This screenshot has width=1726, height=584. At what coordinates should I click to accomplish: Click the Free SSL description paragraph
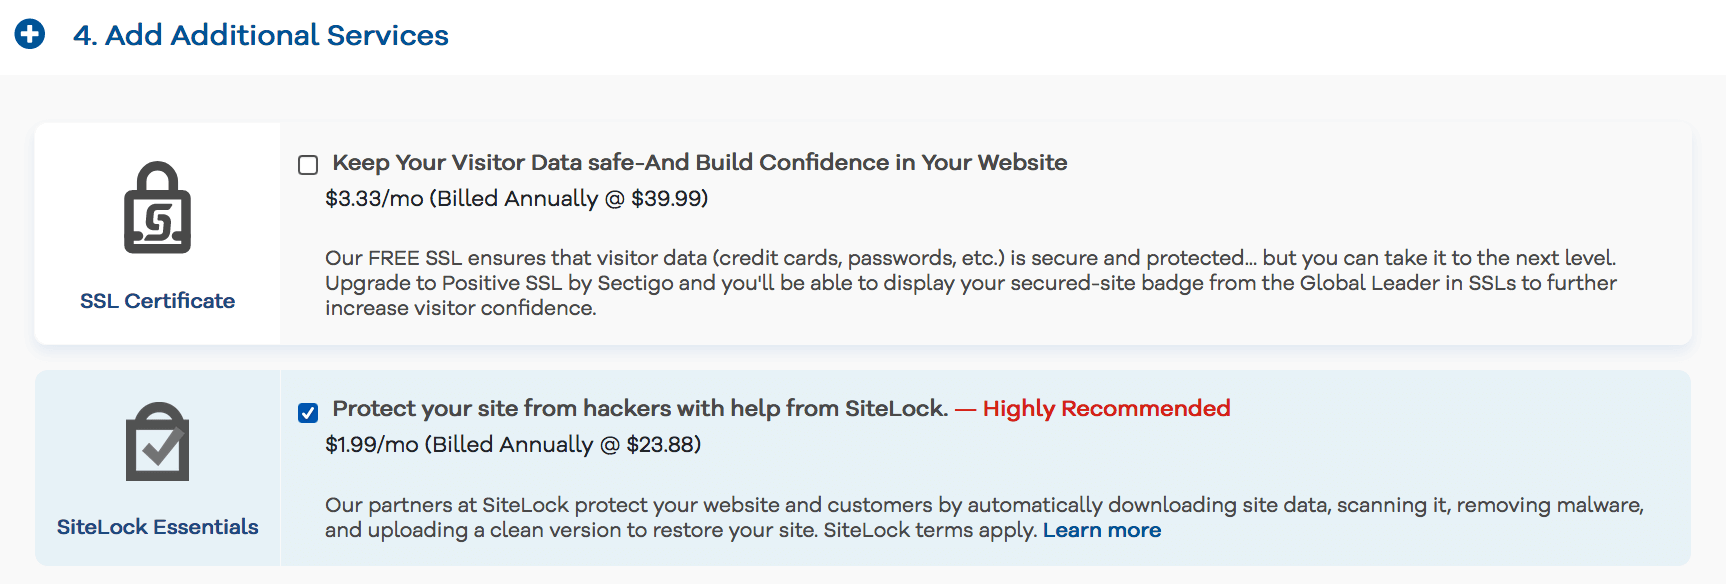tap(970, 283)
